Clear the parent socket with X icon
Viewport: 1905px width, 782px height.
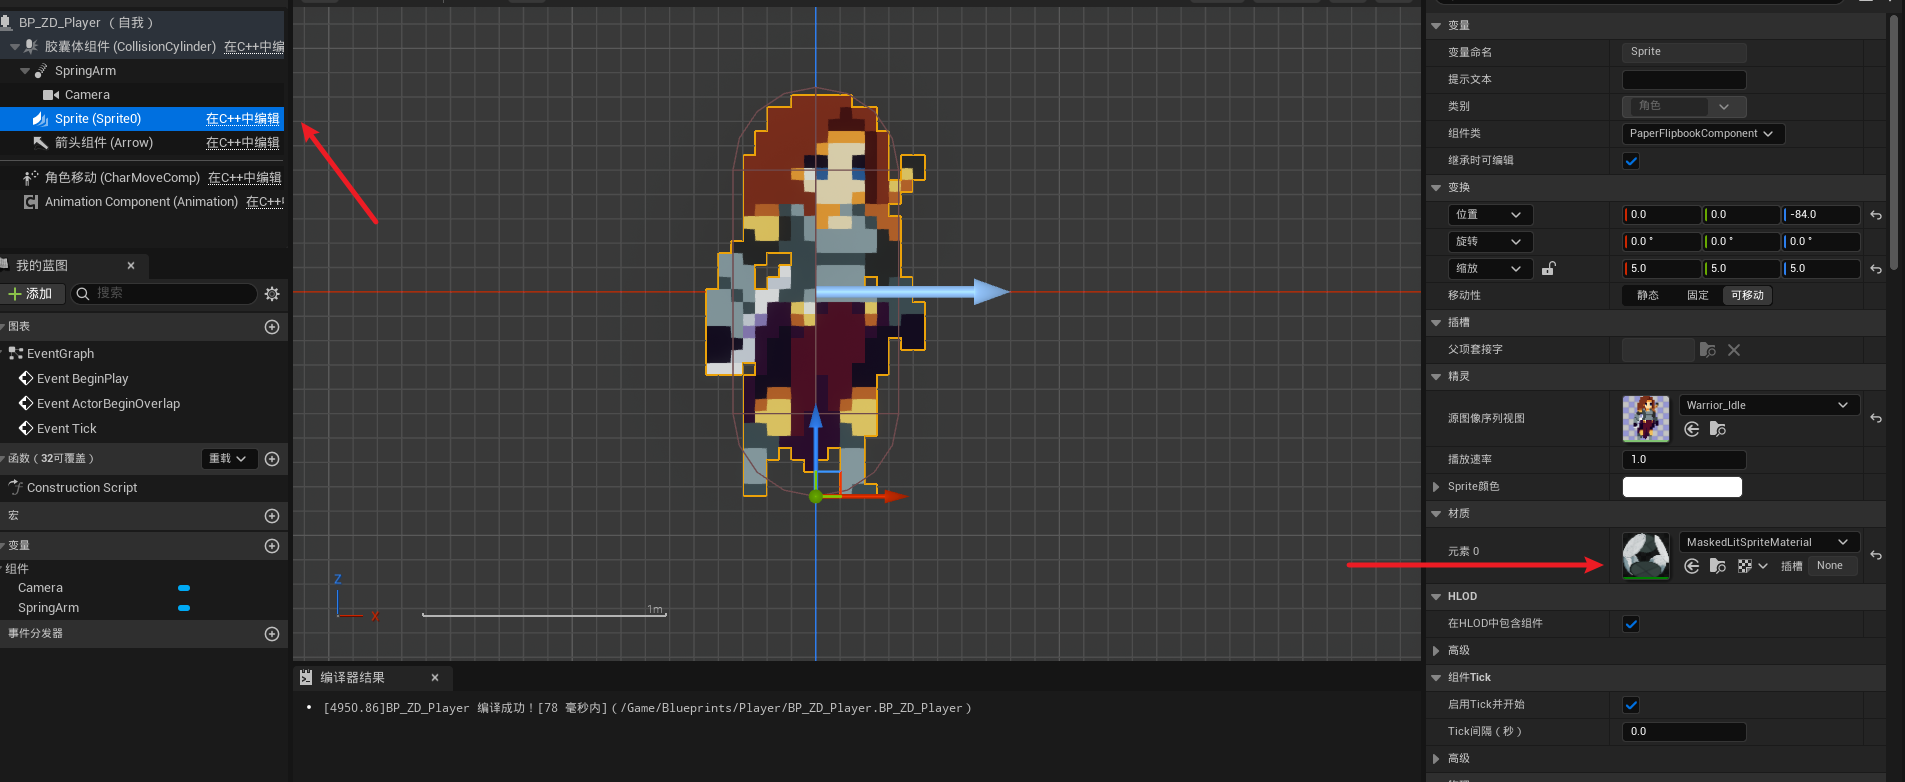click(x=1734, y=350)
